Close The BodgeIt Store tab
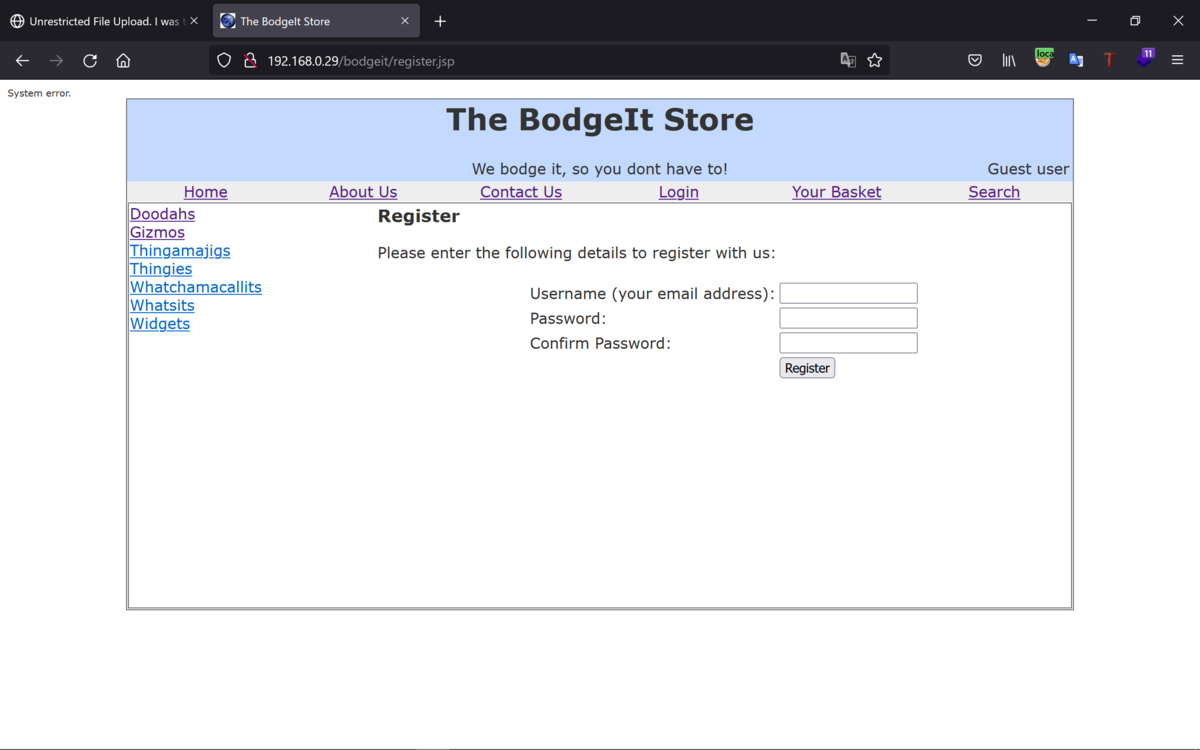1200x750 pixels. [x=405, y=21]
